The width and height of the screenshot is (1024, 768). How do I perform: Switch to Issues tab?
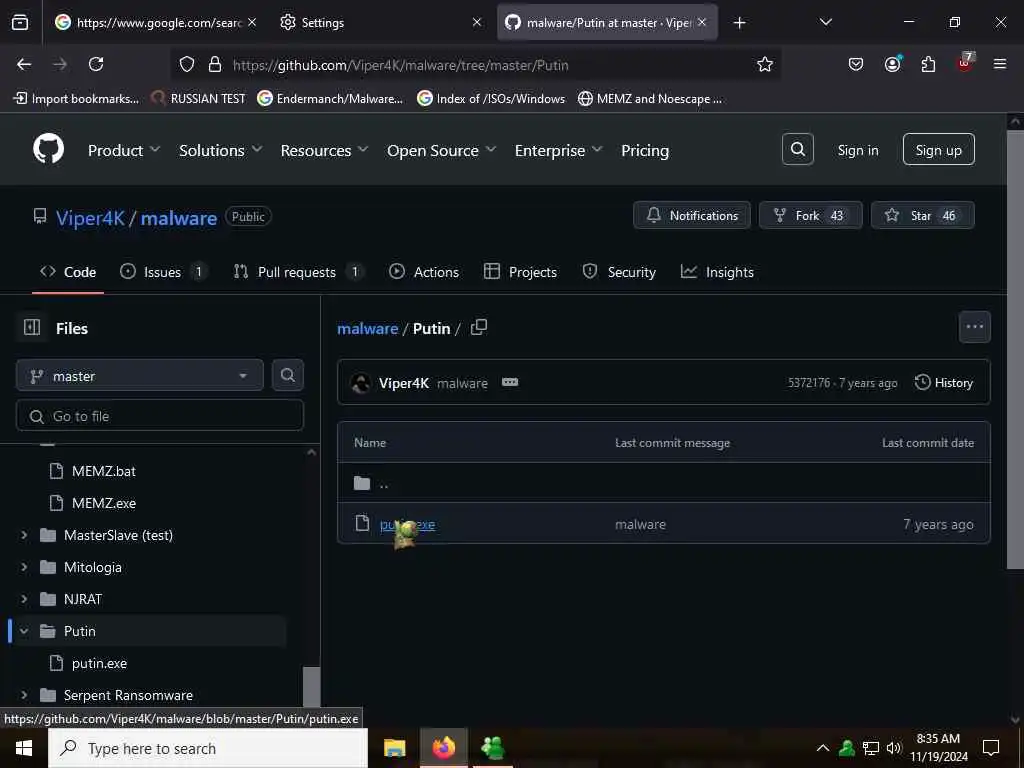163,272
